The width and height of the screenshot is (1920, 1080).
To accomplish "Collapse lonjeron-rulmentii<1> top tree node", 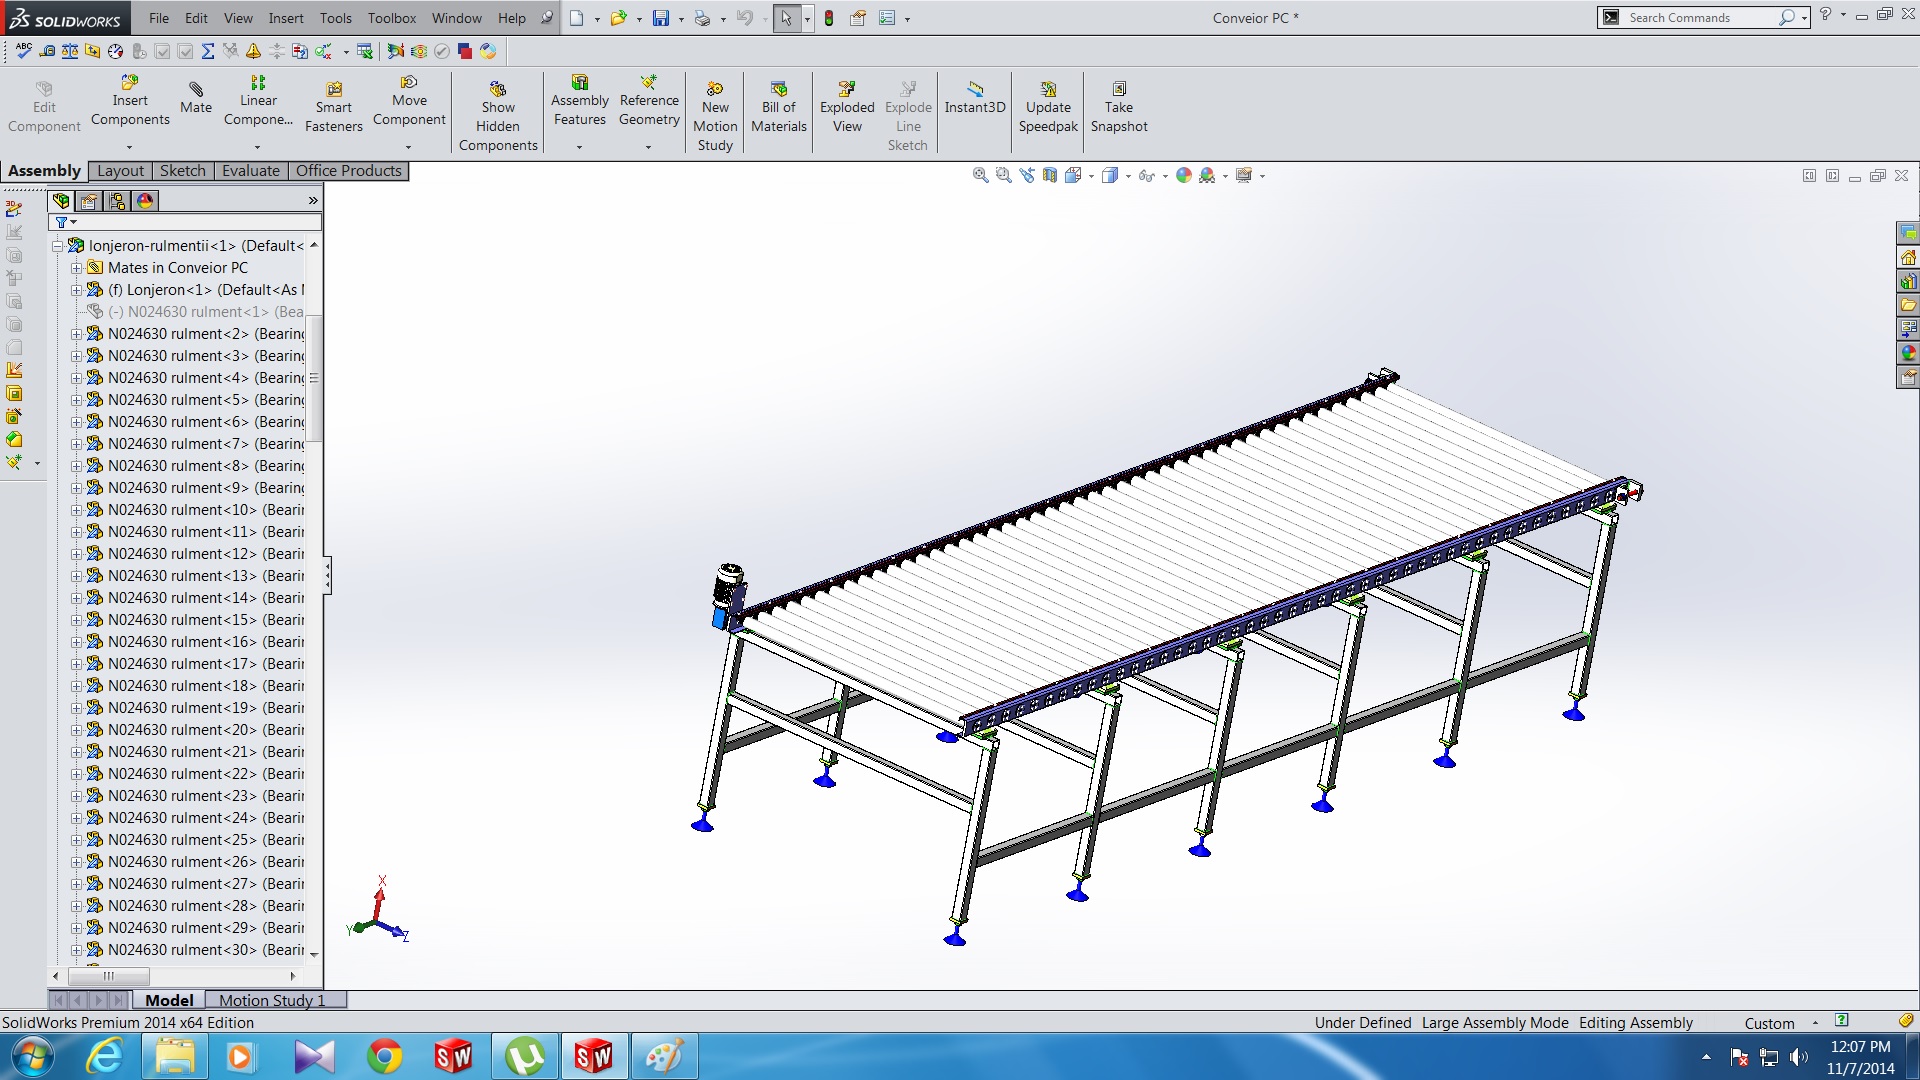I will coord(58,246).
